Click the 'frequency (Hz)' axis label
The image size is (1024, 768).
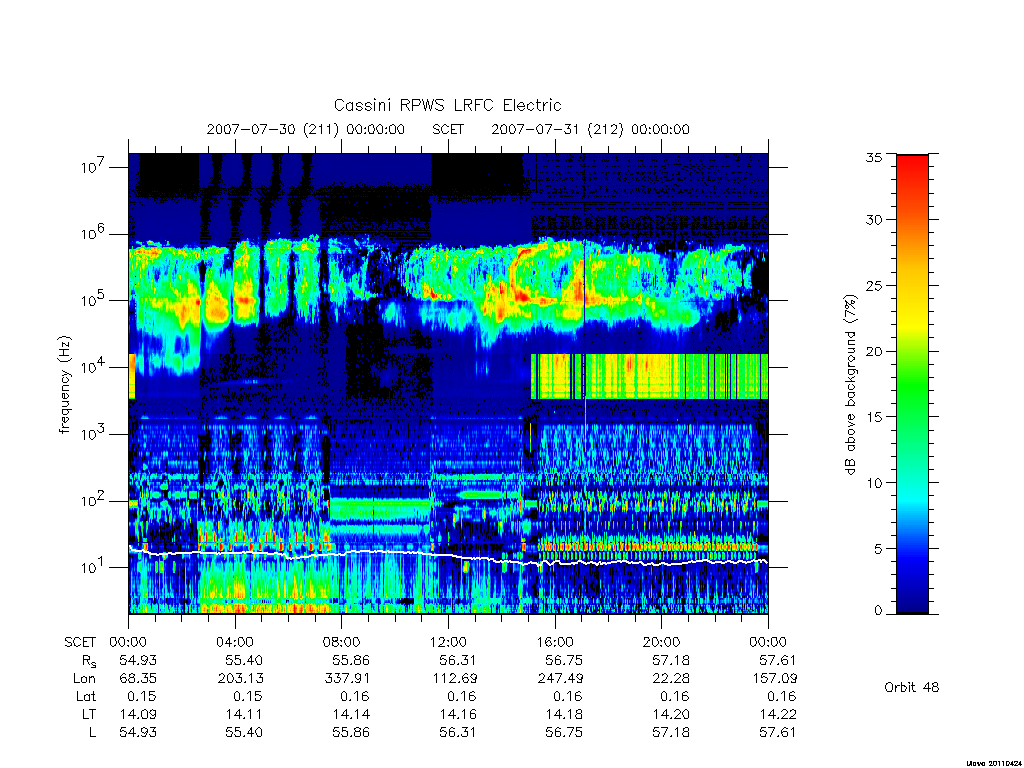64,385
